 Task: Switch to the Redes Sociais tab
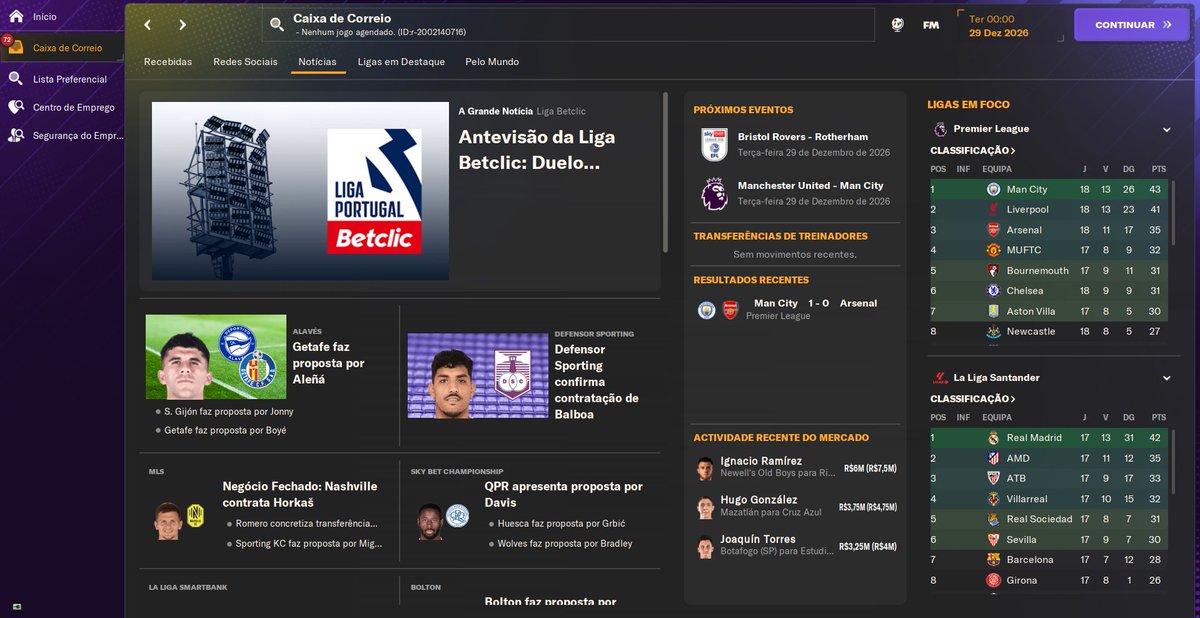(245, 62)
